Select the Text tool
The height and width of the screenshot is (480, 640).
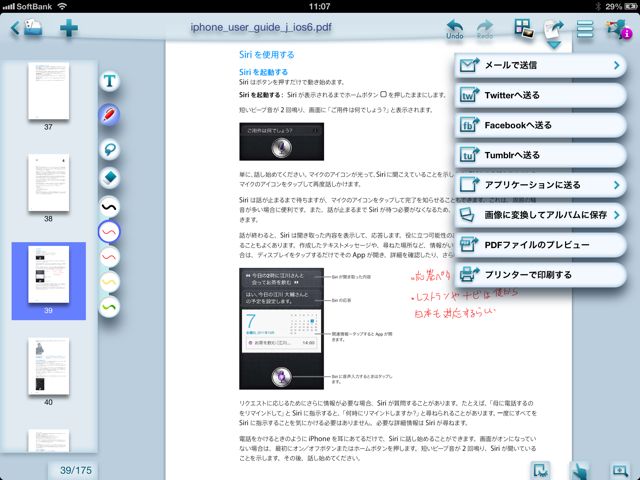pos(109,81)
